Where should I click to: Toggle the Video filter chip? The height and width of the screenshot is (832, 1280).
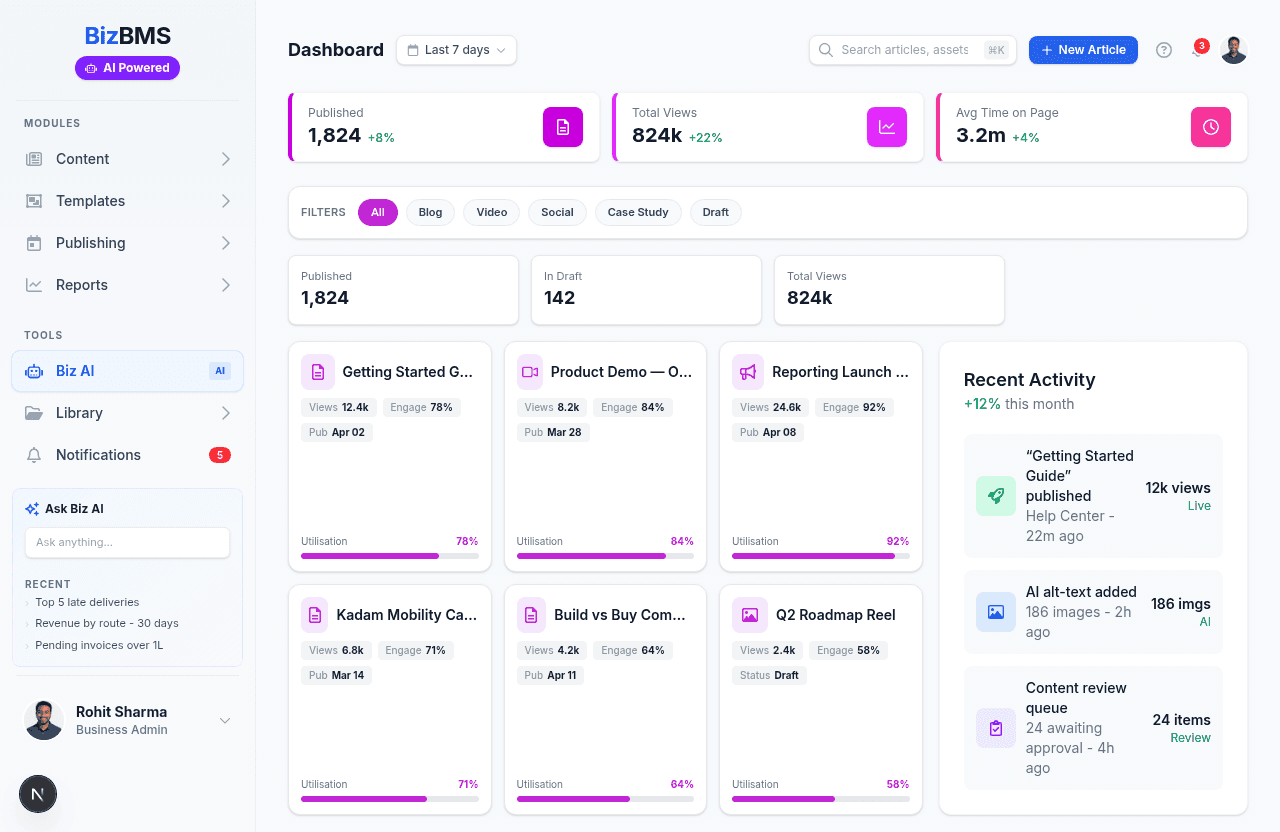click(x=491, y=212)
